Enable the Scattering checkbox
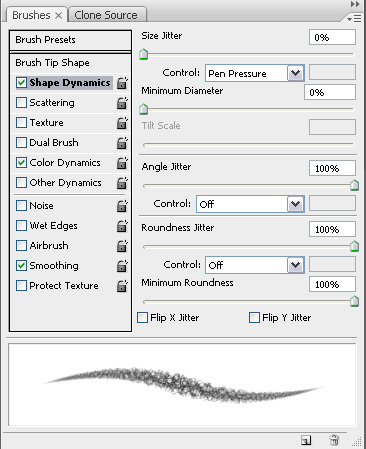The height and width of the screenshot is (449, 366). (21, 103)
